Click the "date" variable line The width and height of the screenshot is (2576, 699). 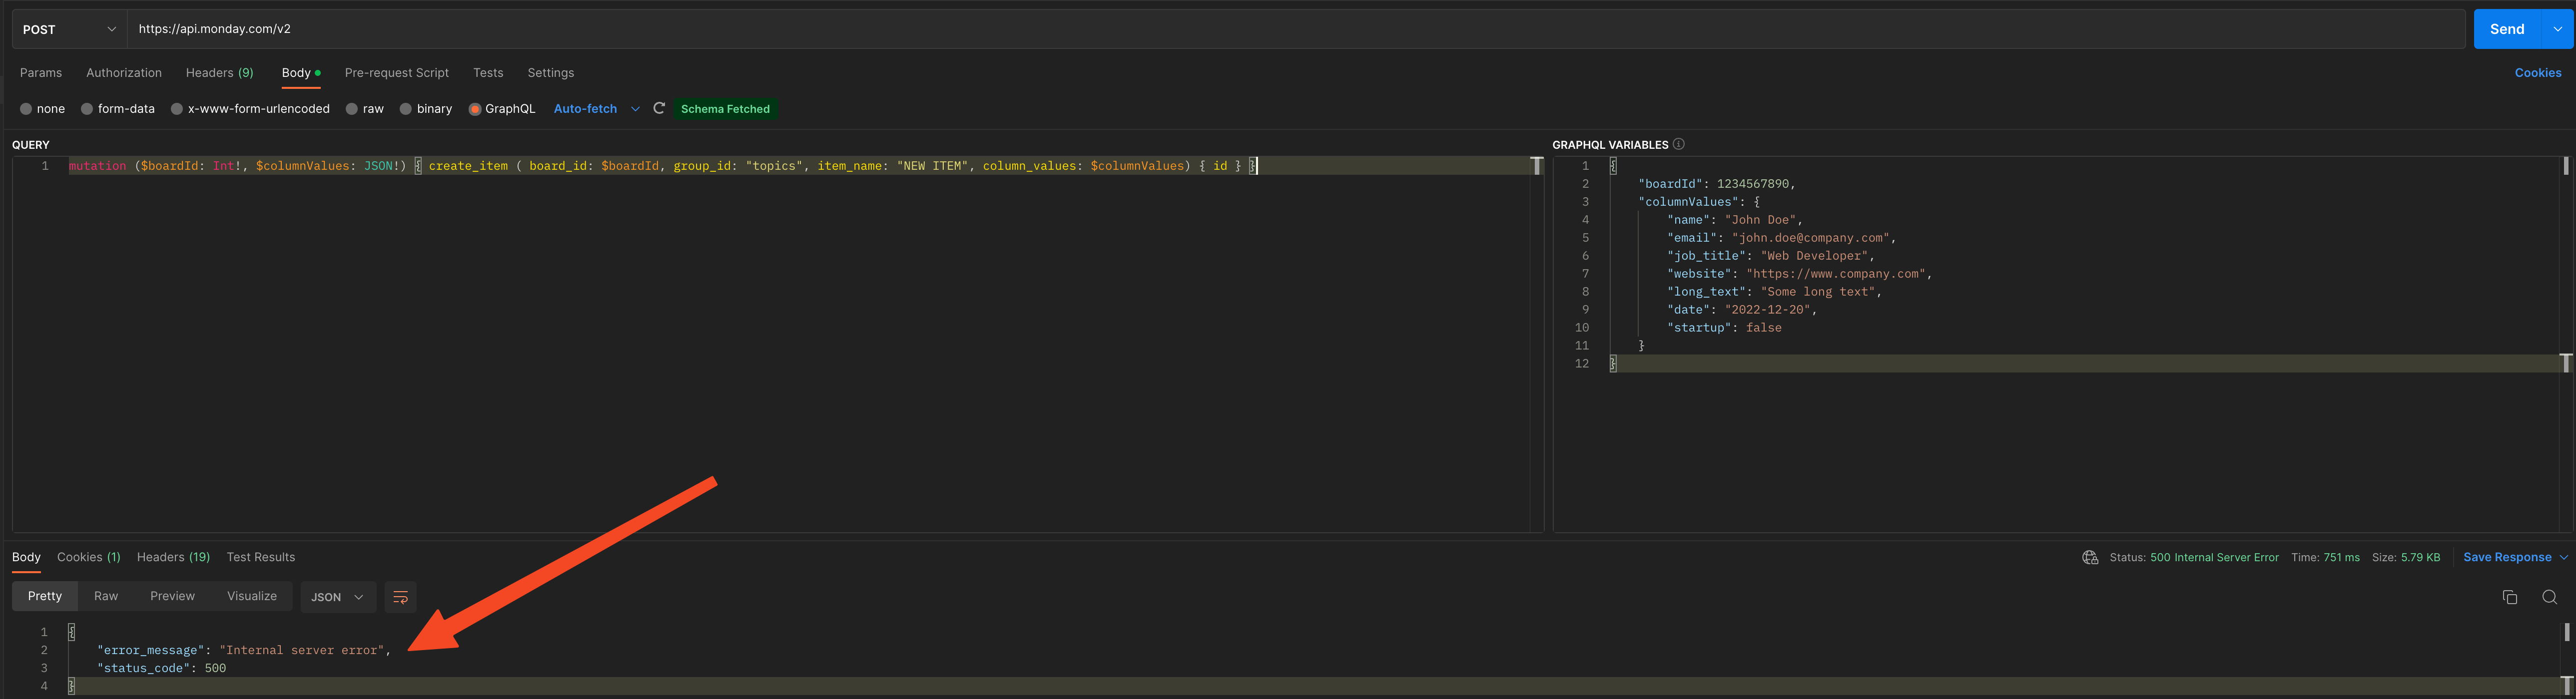click(x=1742, y=310)
